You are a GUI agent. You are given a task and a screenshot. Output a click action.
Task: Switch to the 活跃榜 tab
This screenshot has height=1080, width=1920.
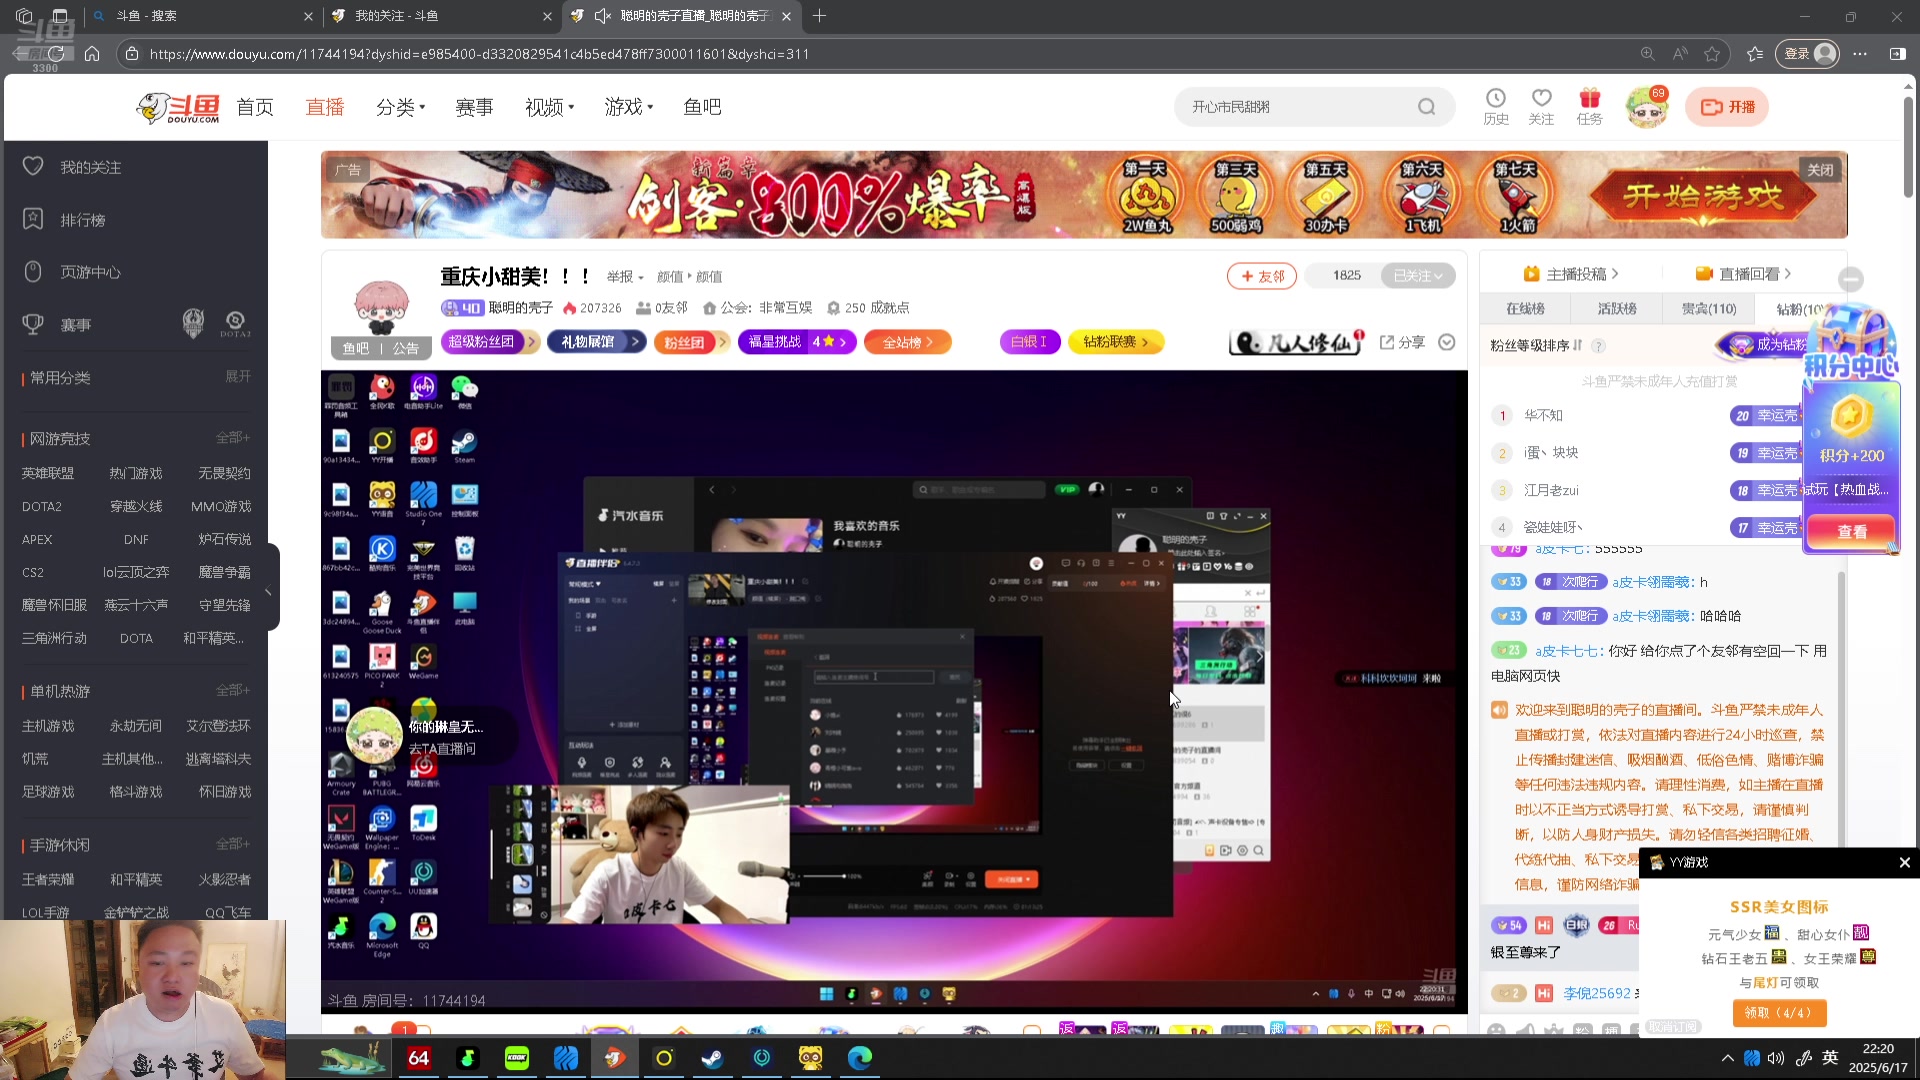(x=1617, y=309)
